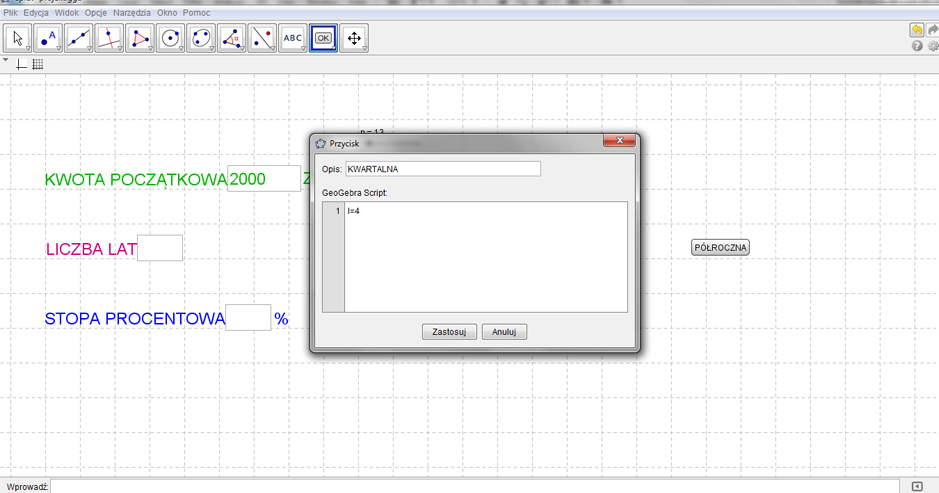The image size is (939, 493).
Task: Click the Opis field containing KWARTALNA
Action: tap(443, 169)
